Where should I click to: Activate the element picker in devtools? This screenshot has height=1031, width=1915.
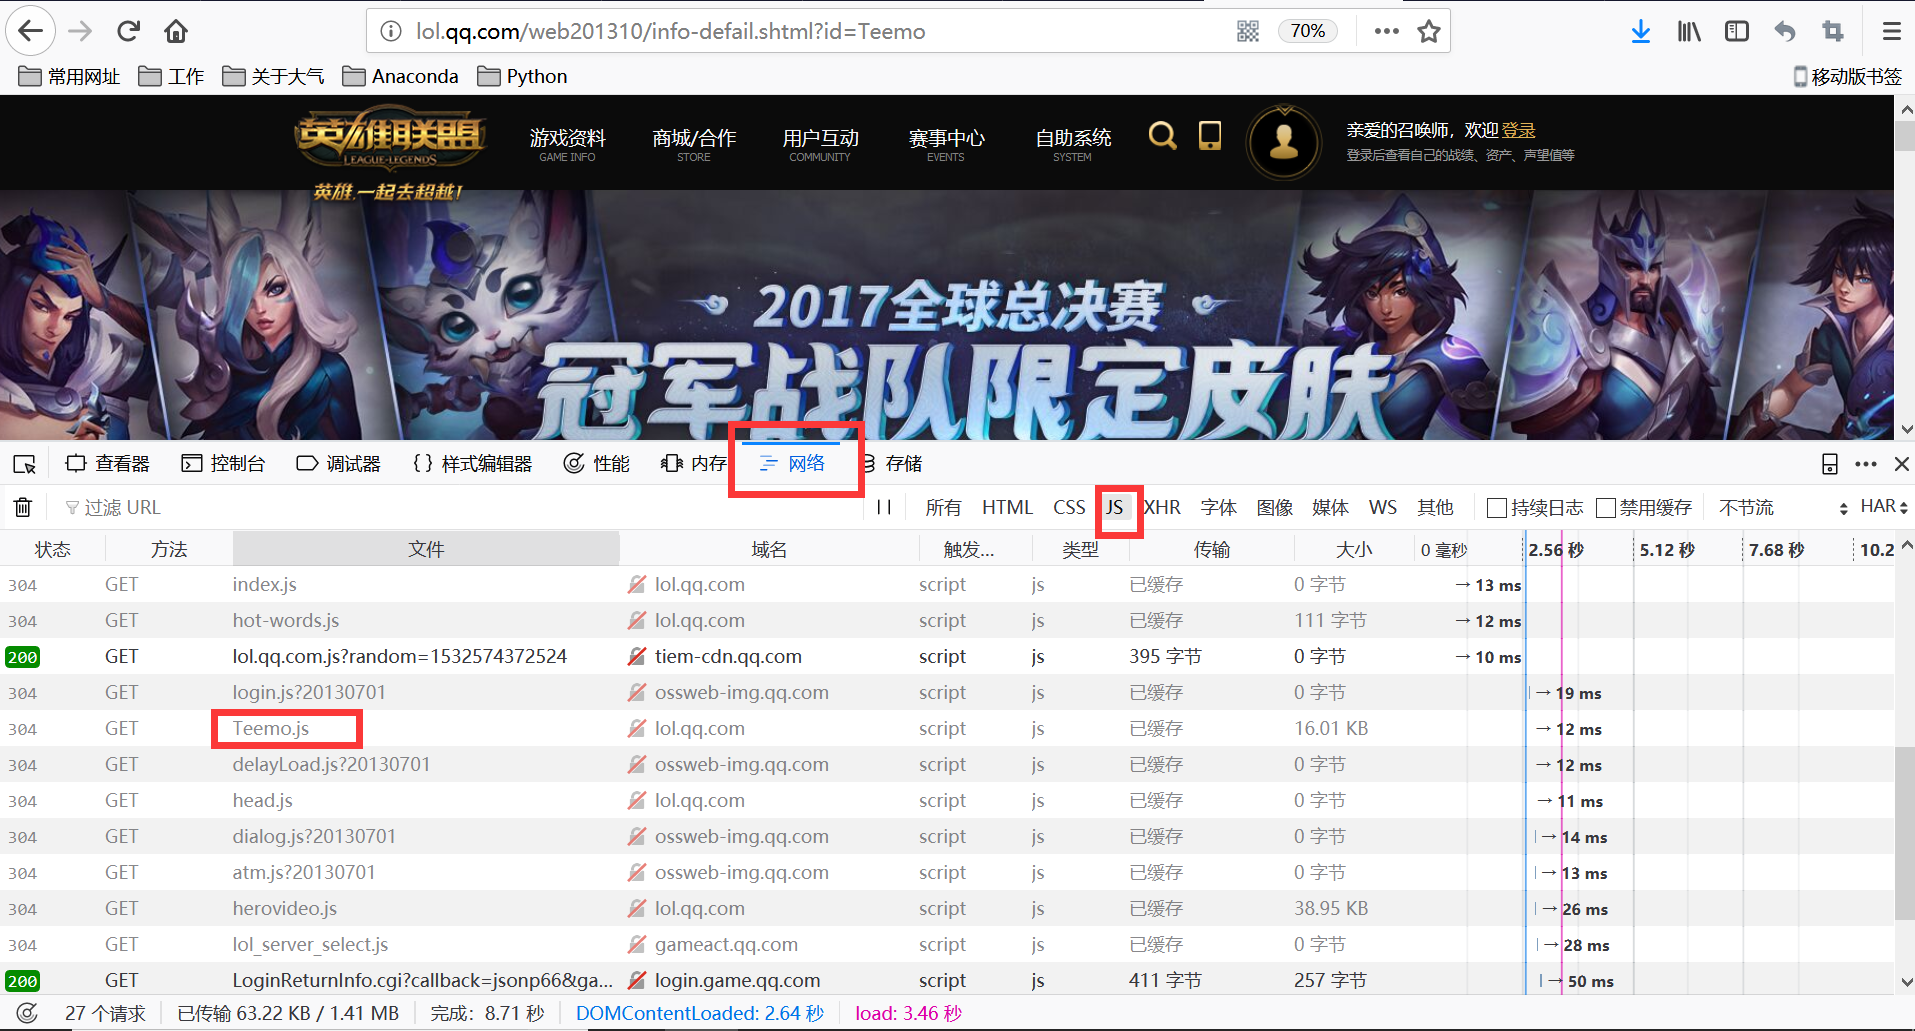[x=25, y=464]
